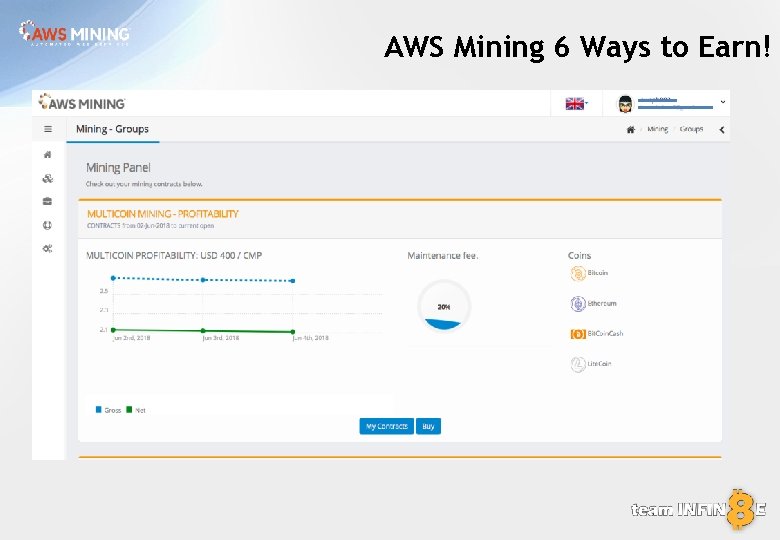Open the sidebar mining cubes icon
Image resolution: width=780 pixels, height=540 pixels.
(x=48, y=179)
